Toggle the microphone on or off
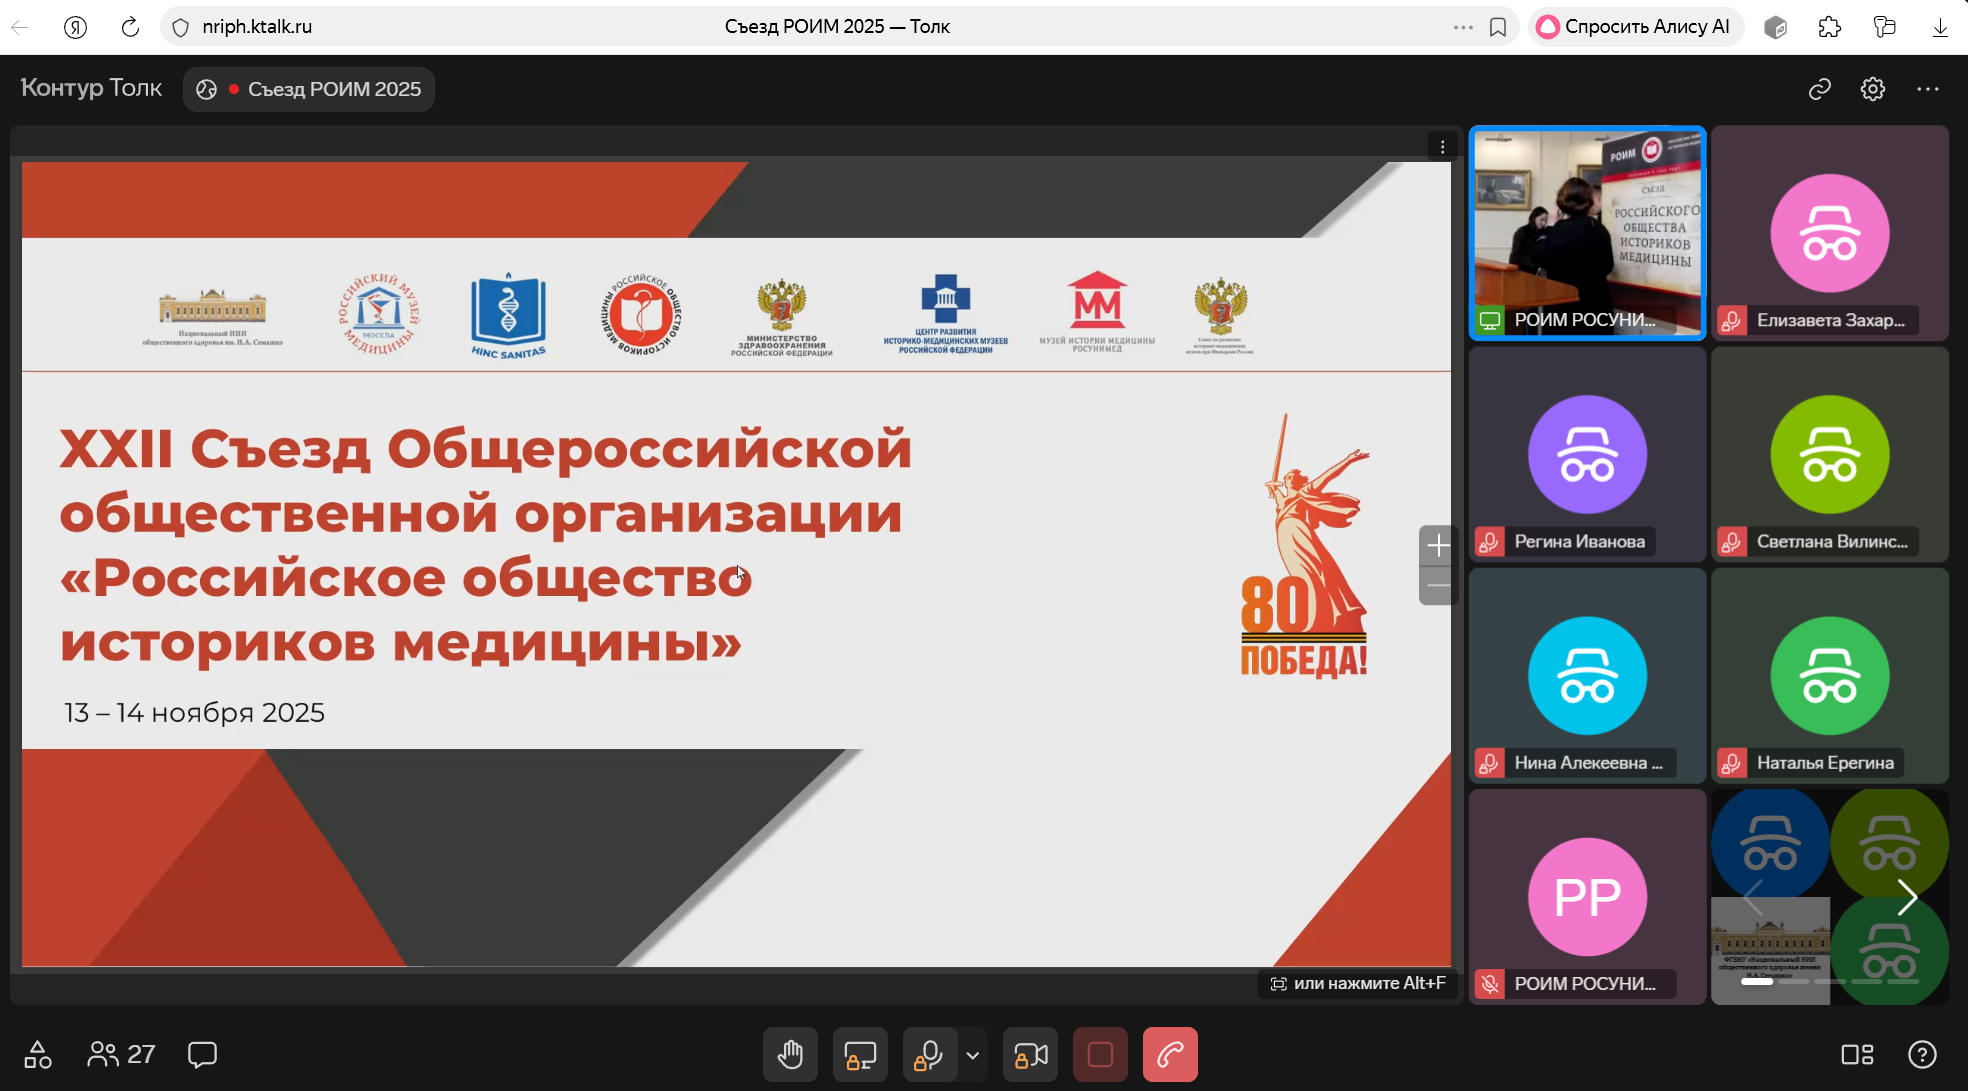The width and height of the screenshot is (1968, 1091). point(928,1055)
